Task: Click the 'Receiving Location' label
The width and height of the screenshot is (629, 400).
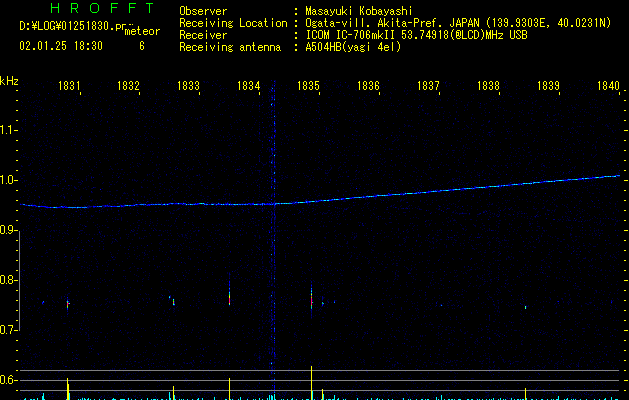Action: pos(233,23)
